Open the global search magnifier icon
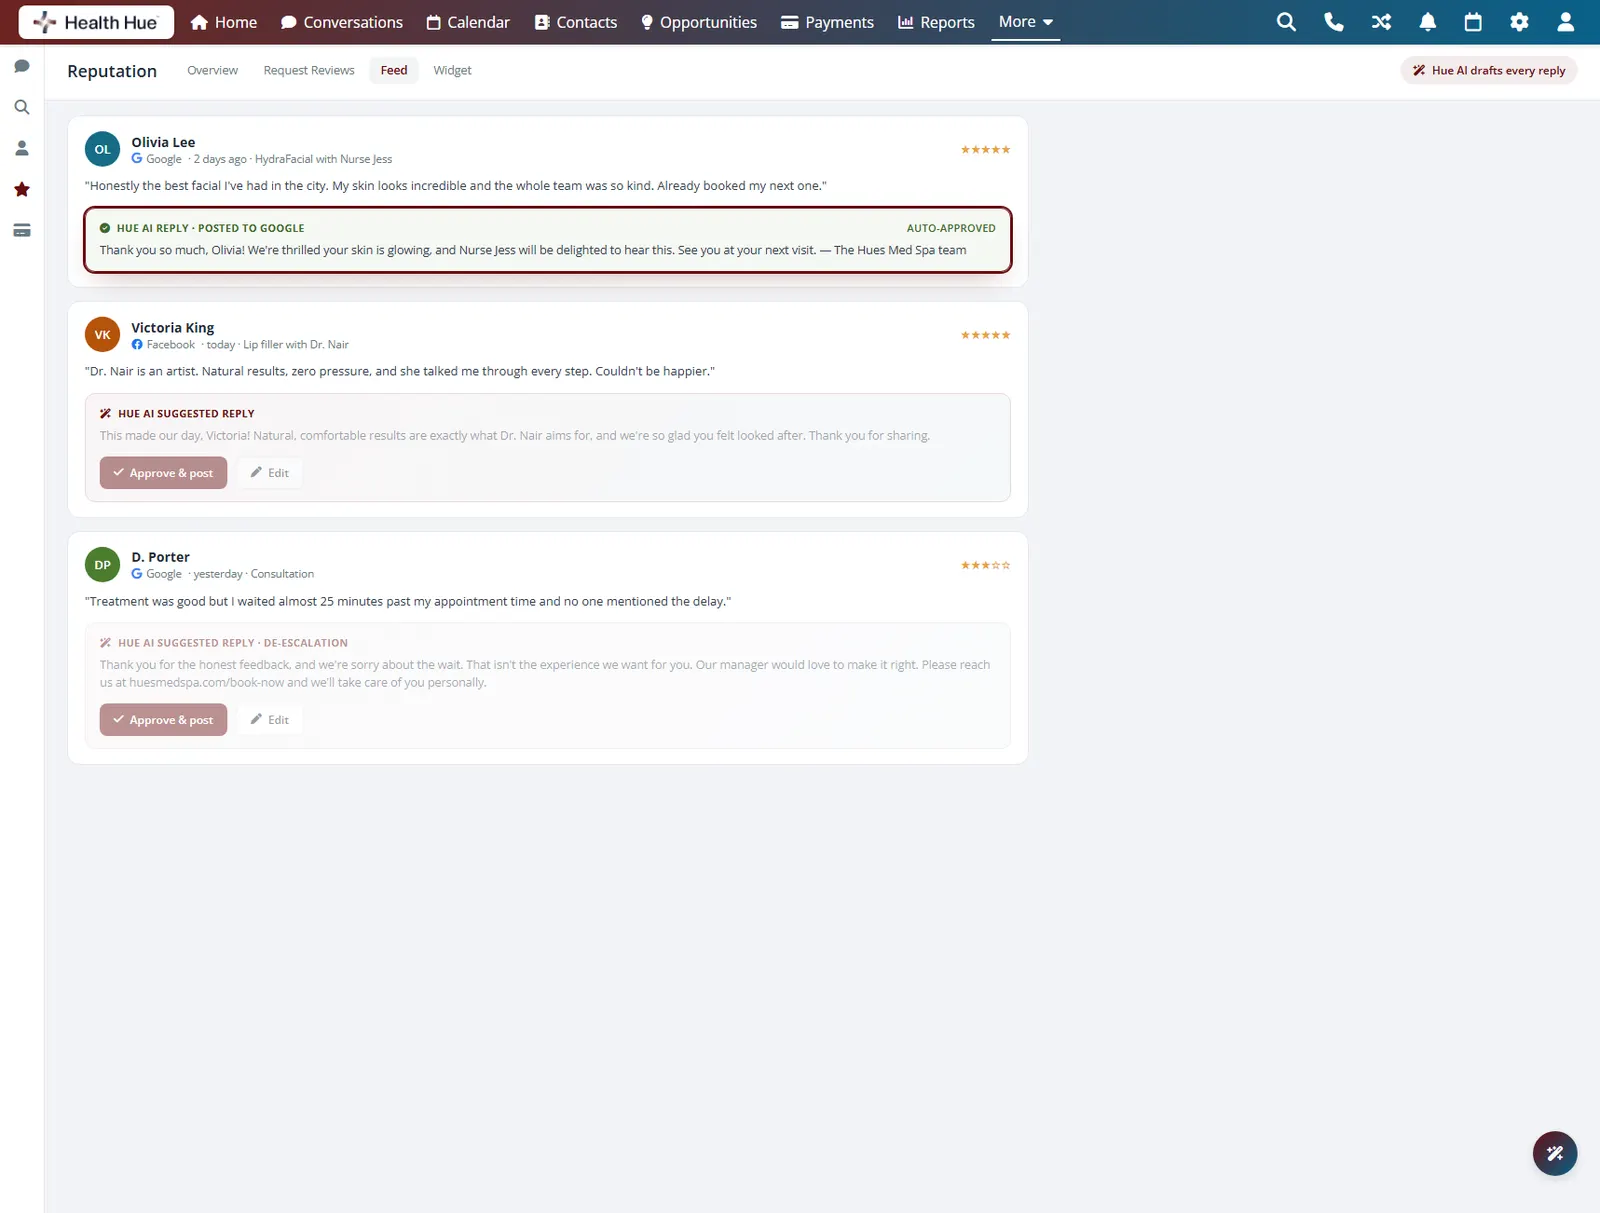 coord(1286,22)
